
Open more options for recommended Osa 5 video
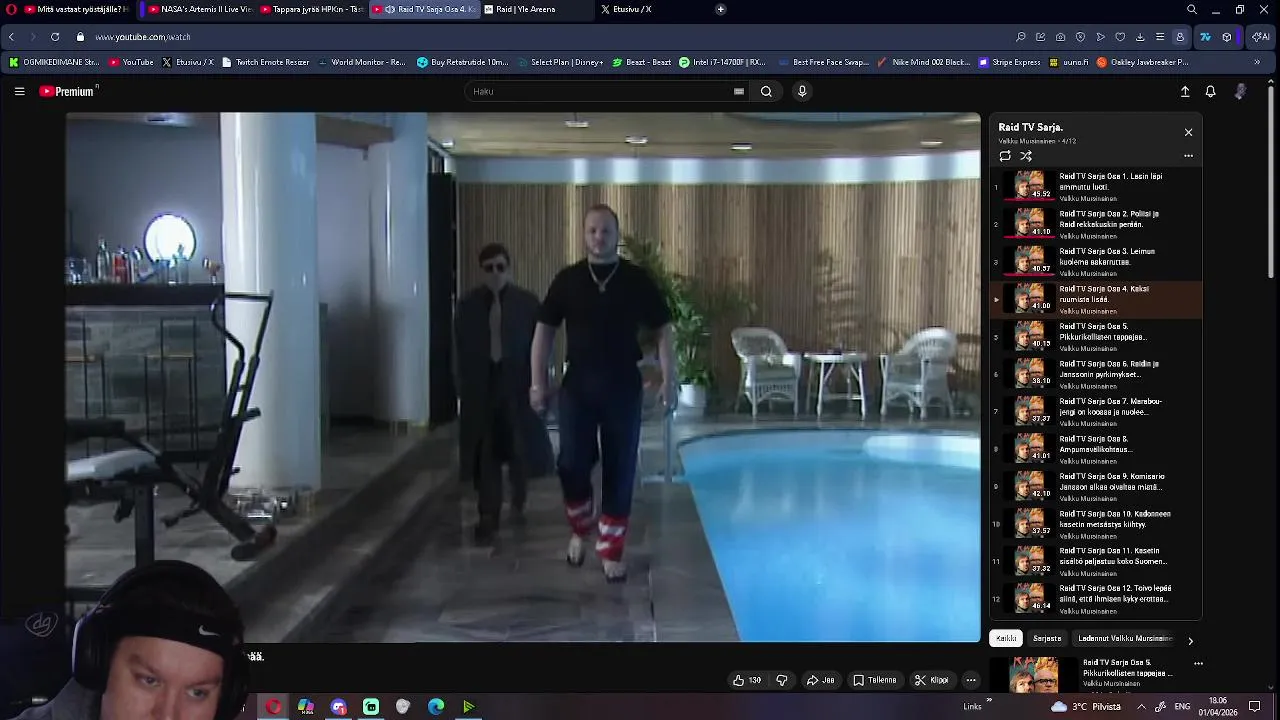click(1198, 663)
